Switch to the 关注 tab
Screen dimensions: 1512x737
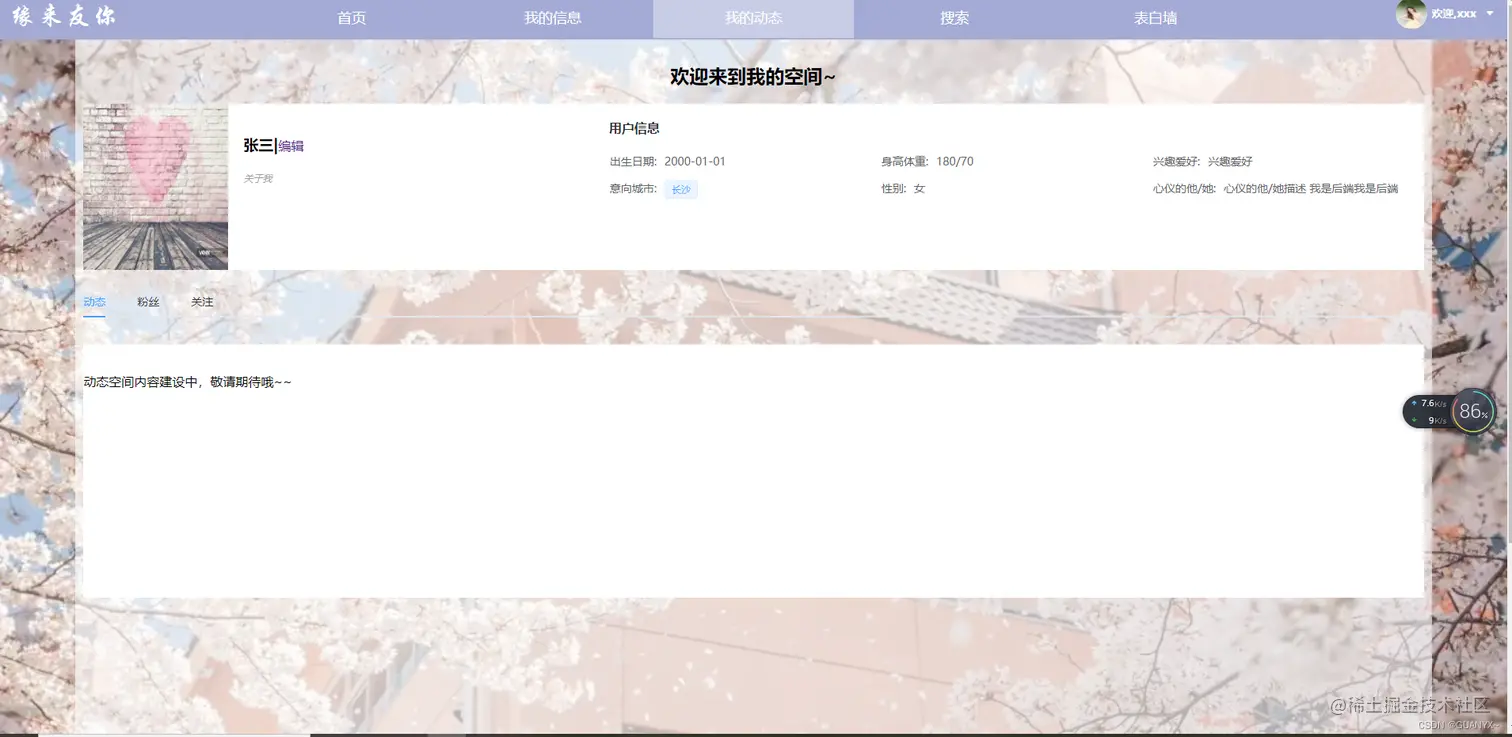coord(202,301)
